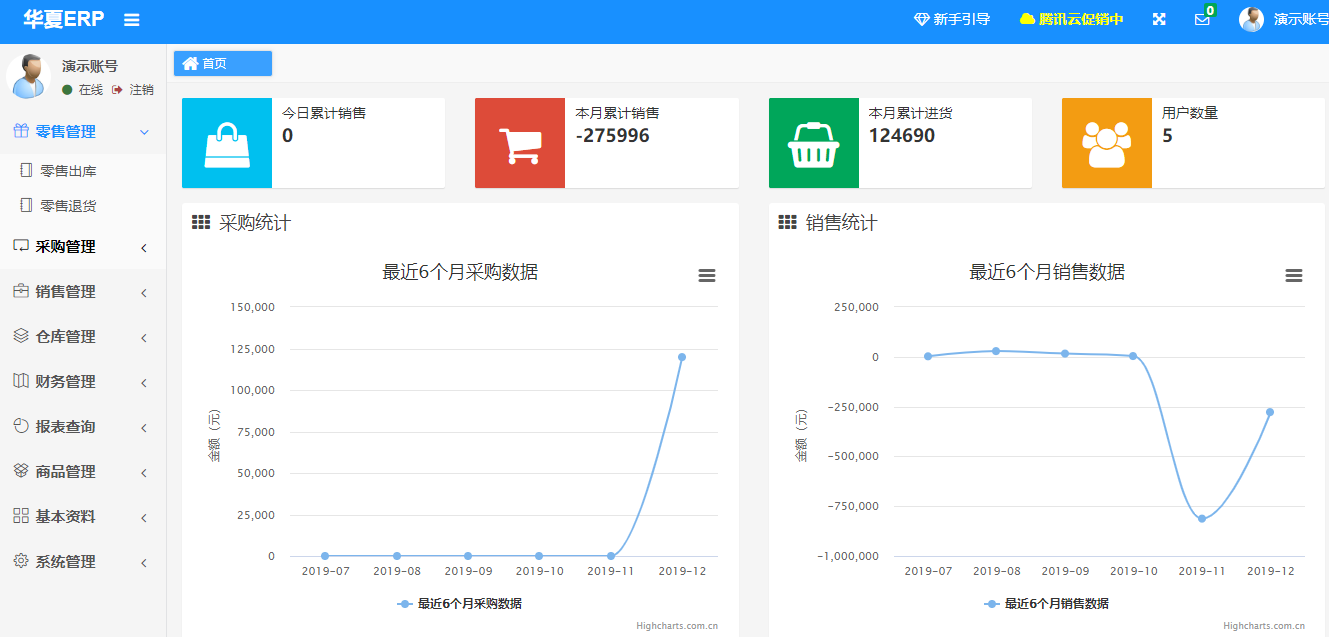Image resolution: width=1329 pixels, height=637 pixels.
Task: Open the purchase chart hamburger context menu
Action: 707,276
